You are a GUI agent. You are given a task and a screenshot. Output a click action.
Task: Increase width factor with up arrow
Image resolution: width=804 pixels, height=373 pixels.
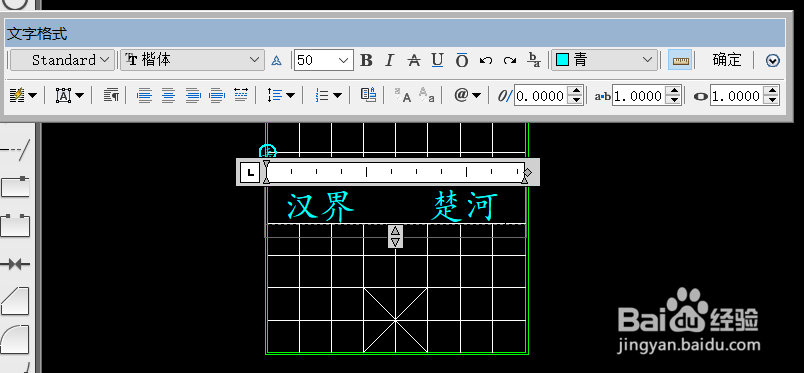coord(772,91)
